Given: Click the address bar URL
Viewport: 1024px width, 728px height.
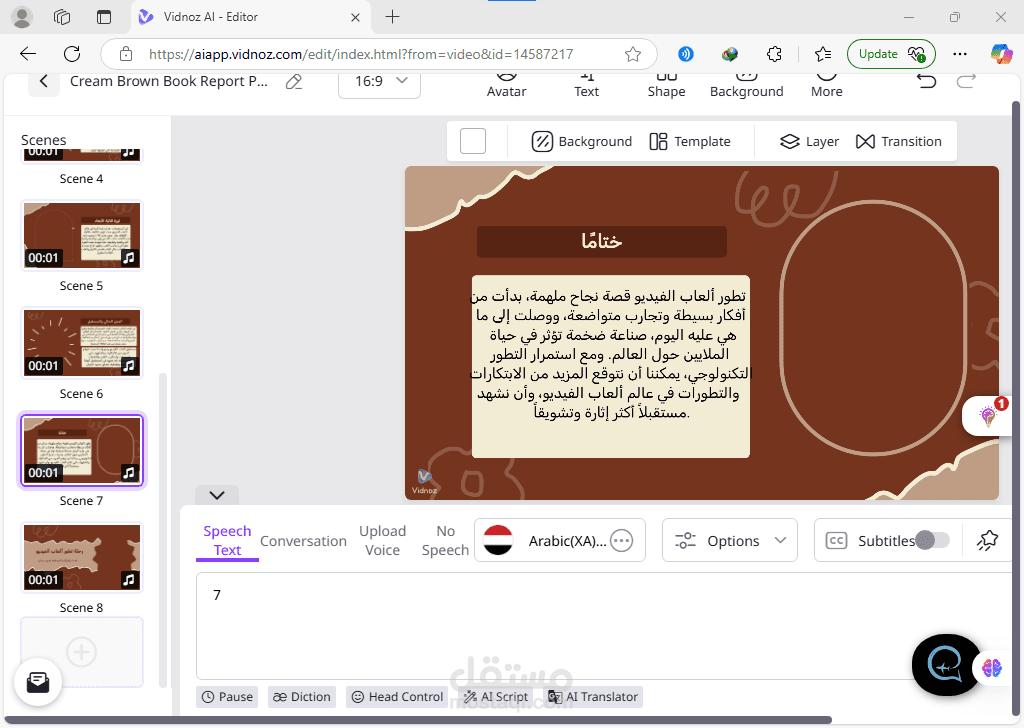Looking at the screenshot, I should [360, 54].
